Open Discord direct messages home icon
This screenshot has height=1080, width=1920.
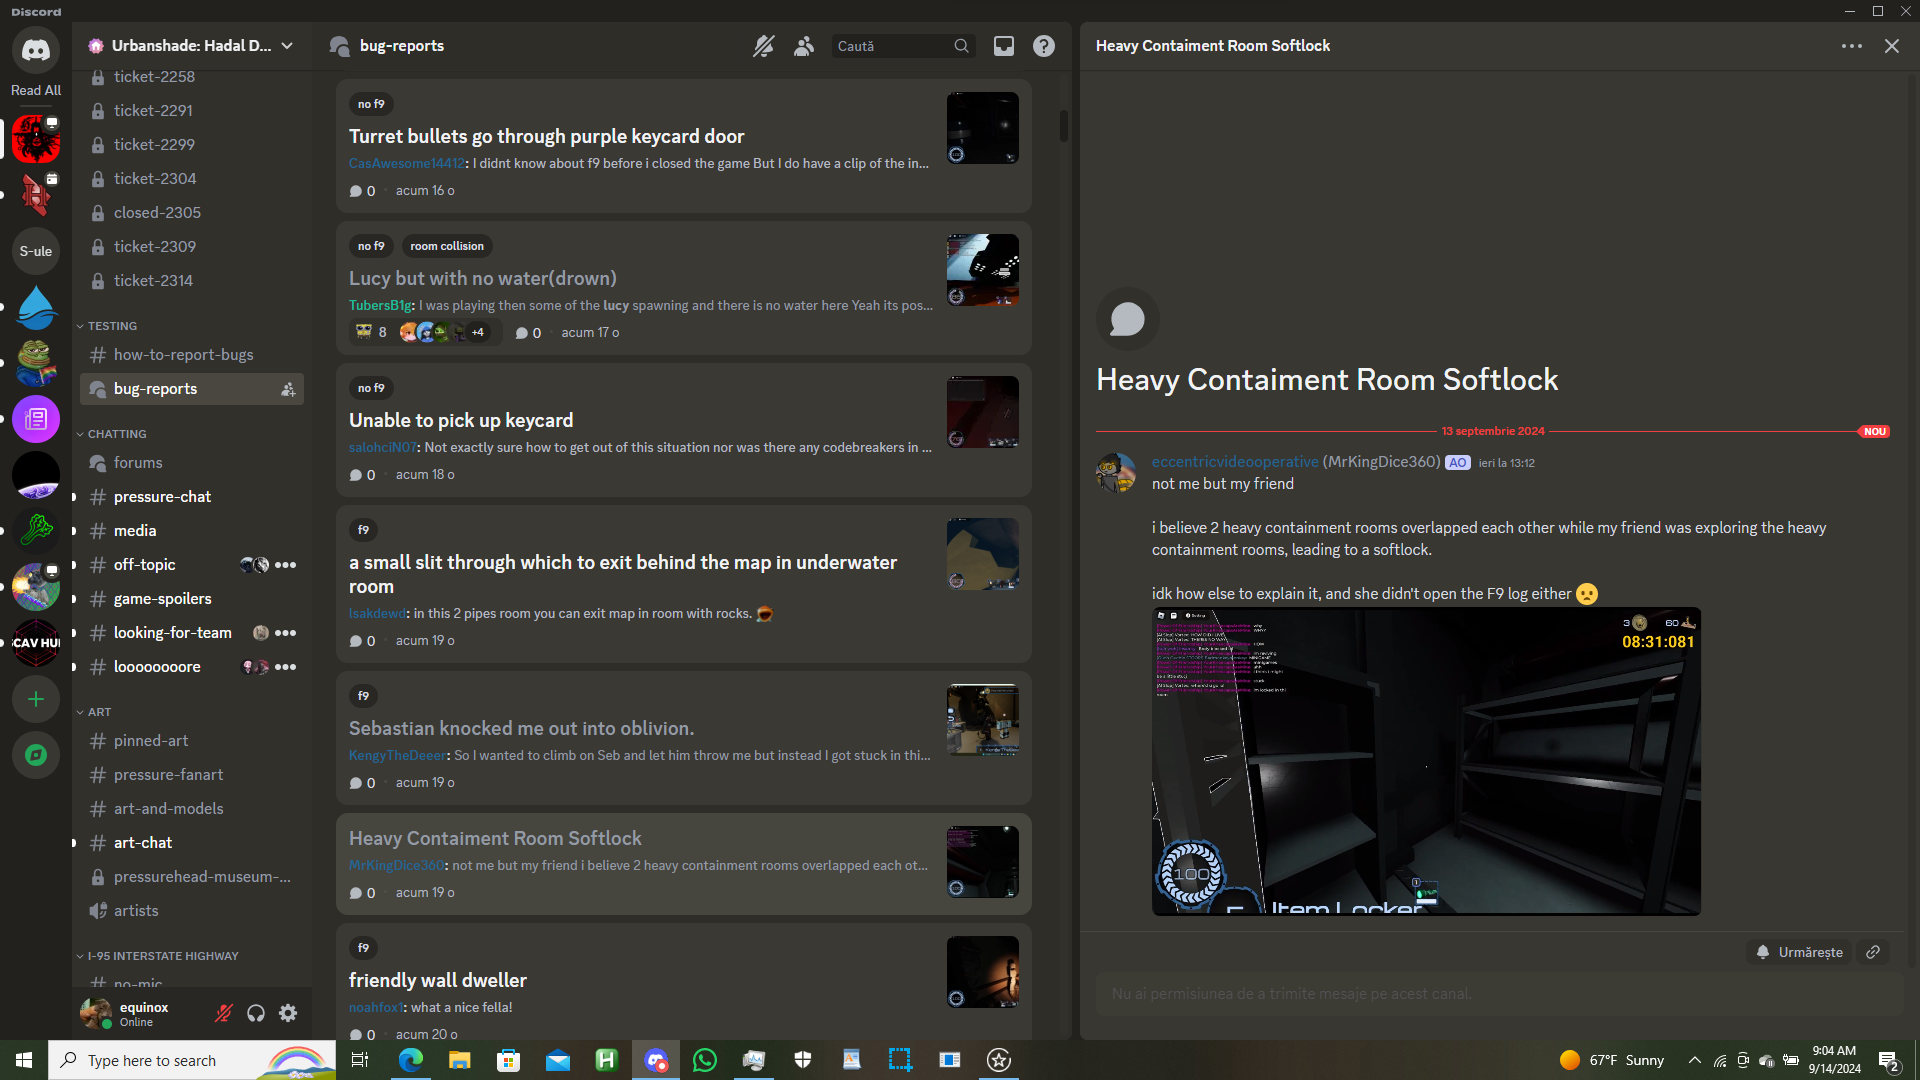click(x=36, y=49)
